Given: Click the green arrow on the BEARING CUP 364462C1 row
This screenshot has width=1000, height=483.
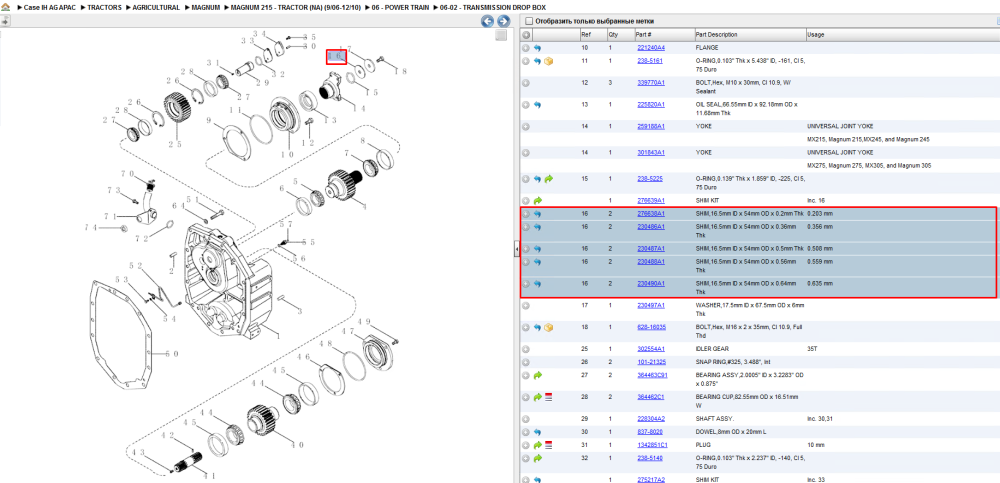Looking at the screenshot, I should pyautogui.click(x=537, y=397).
